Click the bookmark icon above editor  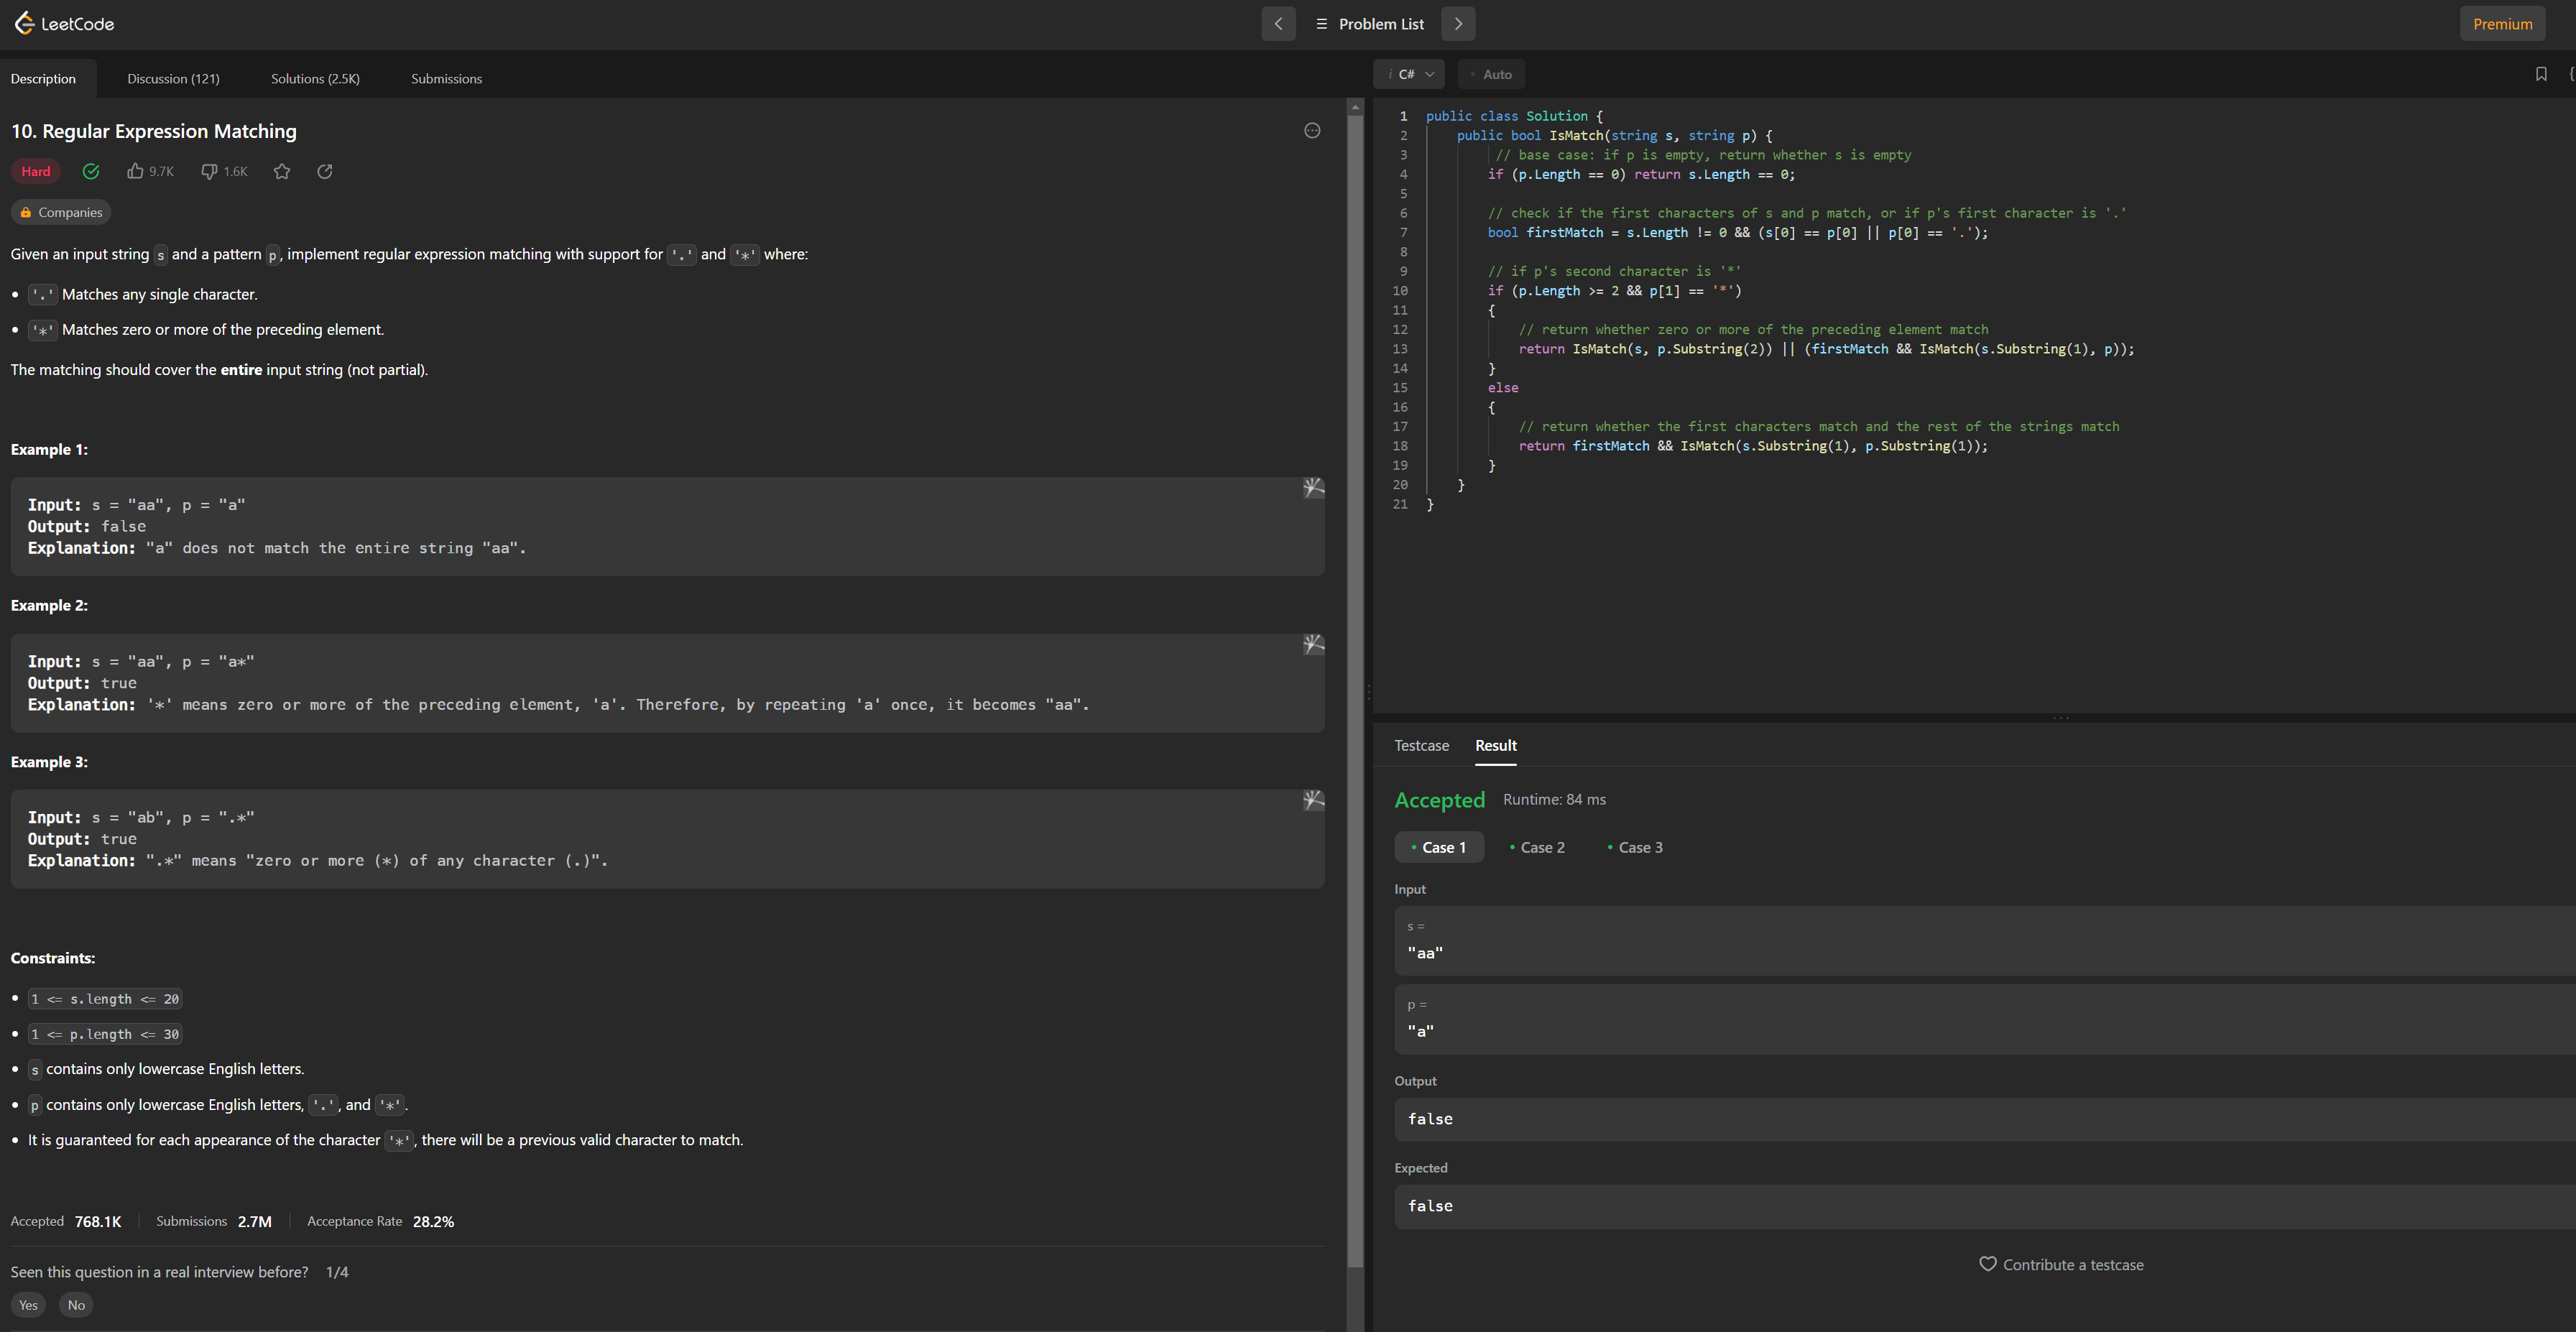click(x=2540, y=74)
